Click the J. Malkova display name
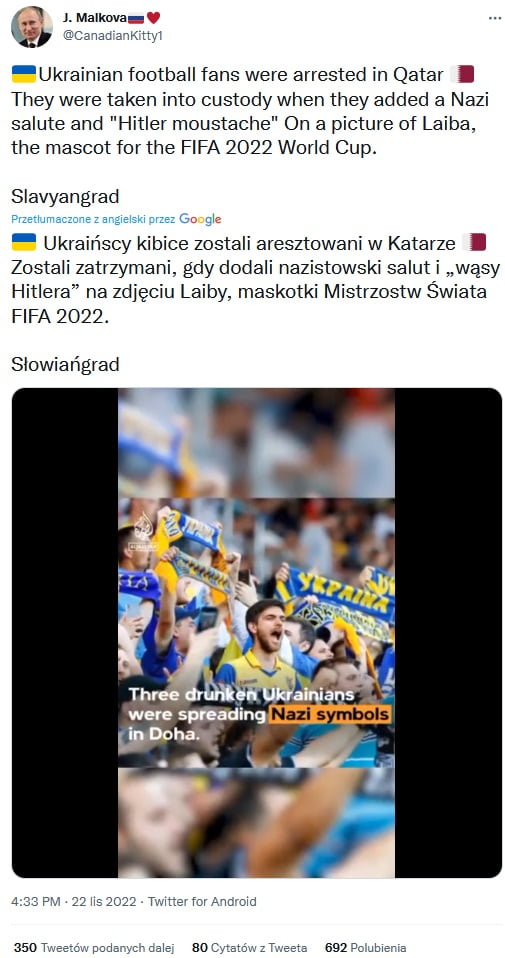 click(x=94, y=18)
